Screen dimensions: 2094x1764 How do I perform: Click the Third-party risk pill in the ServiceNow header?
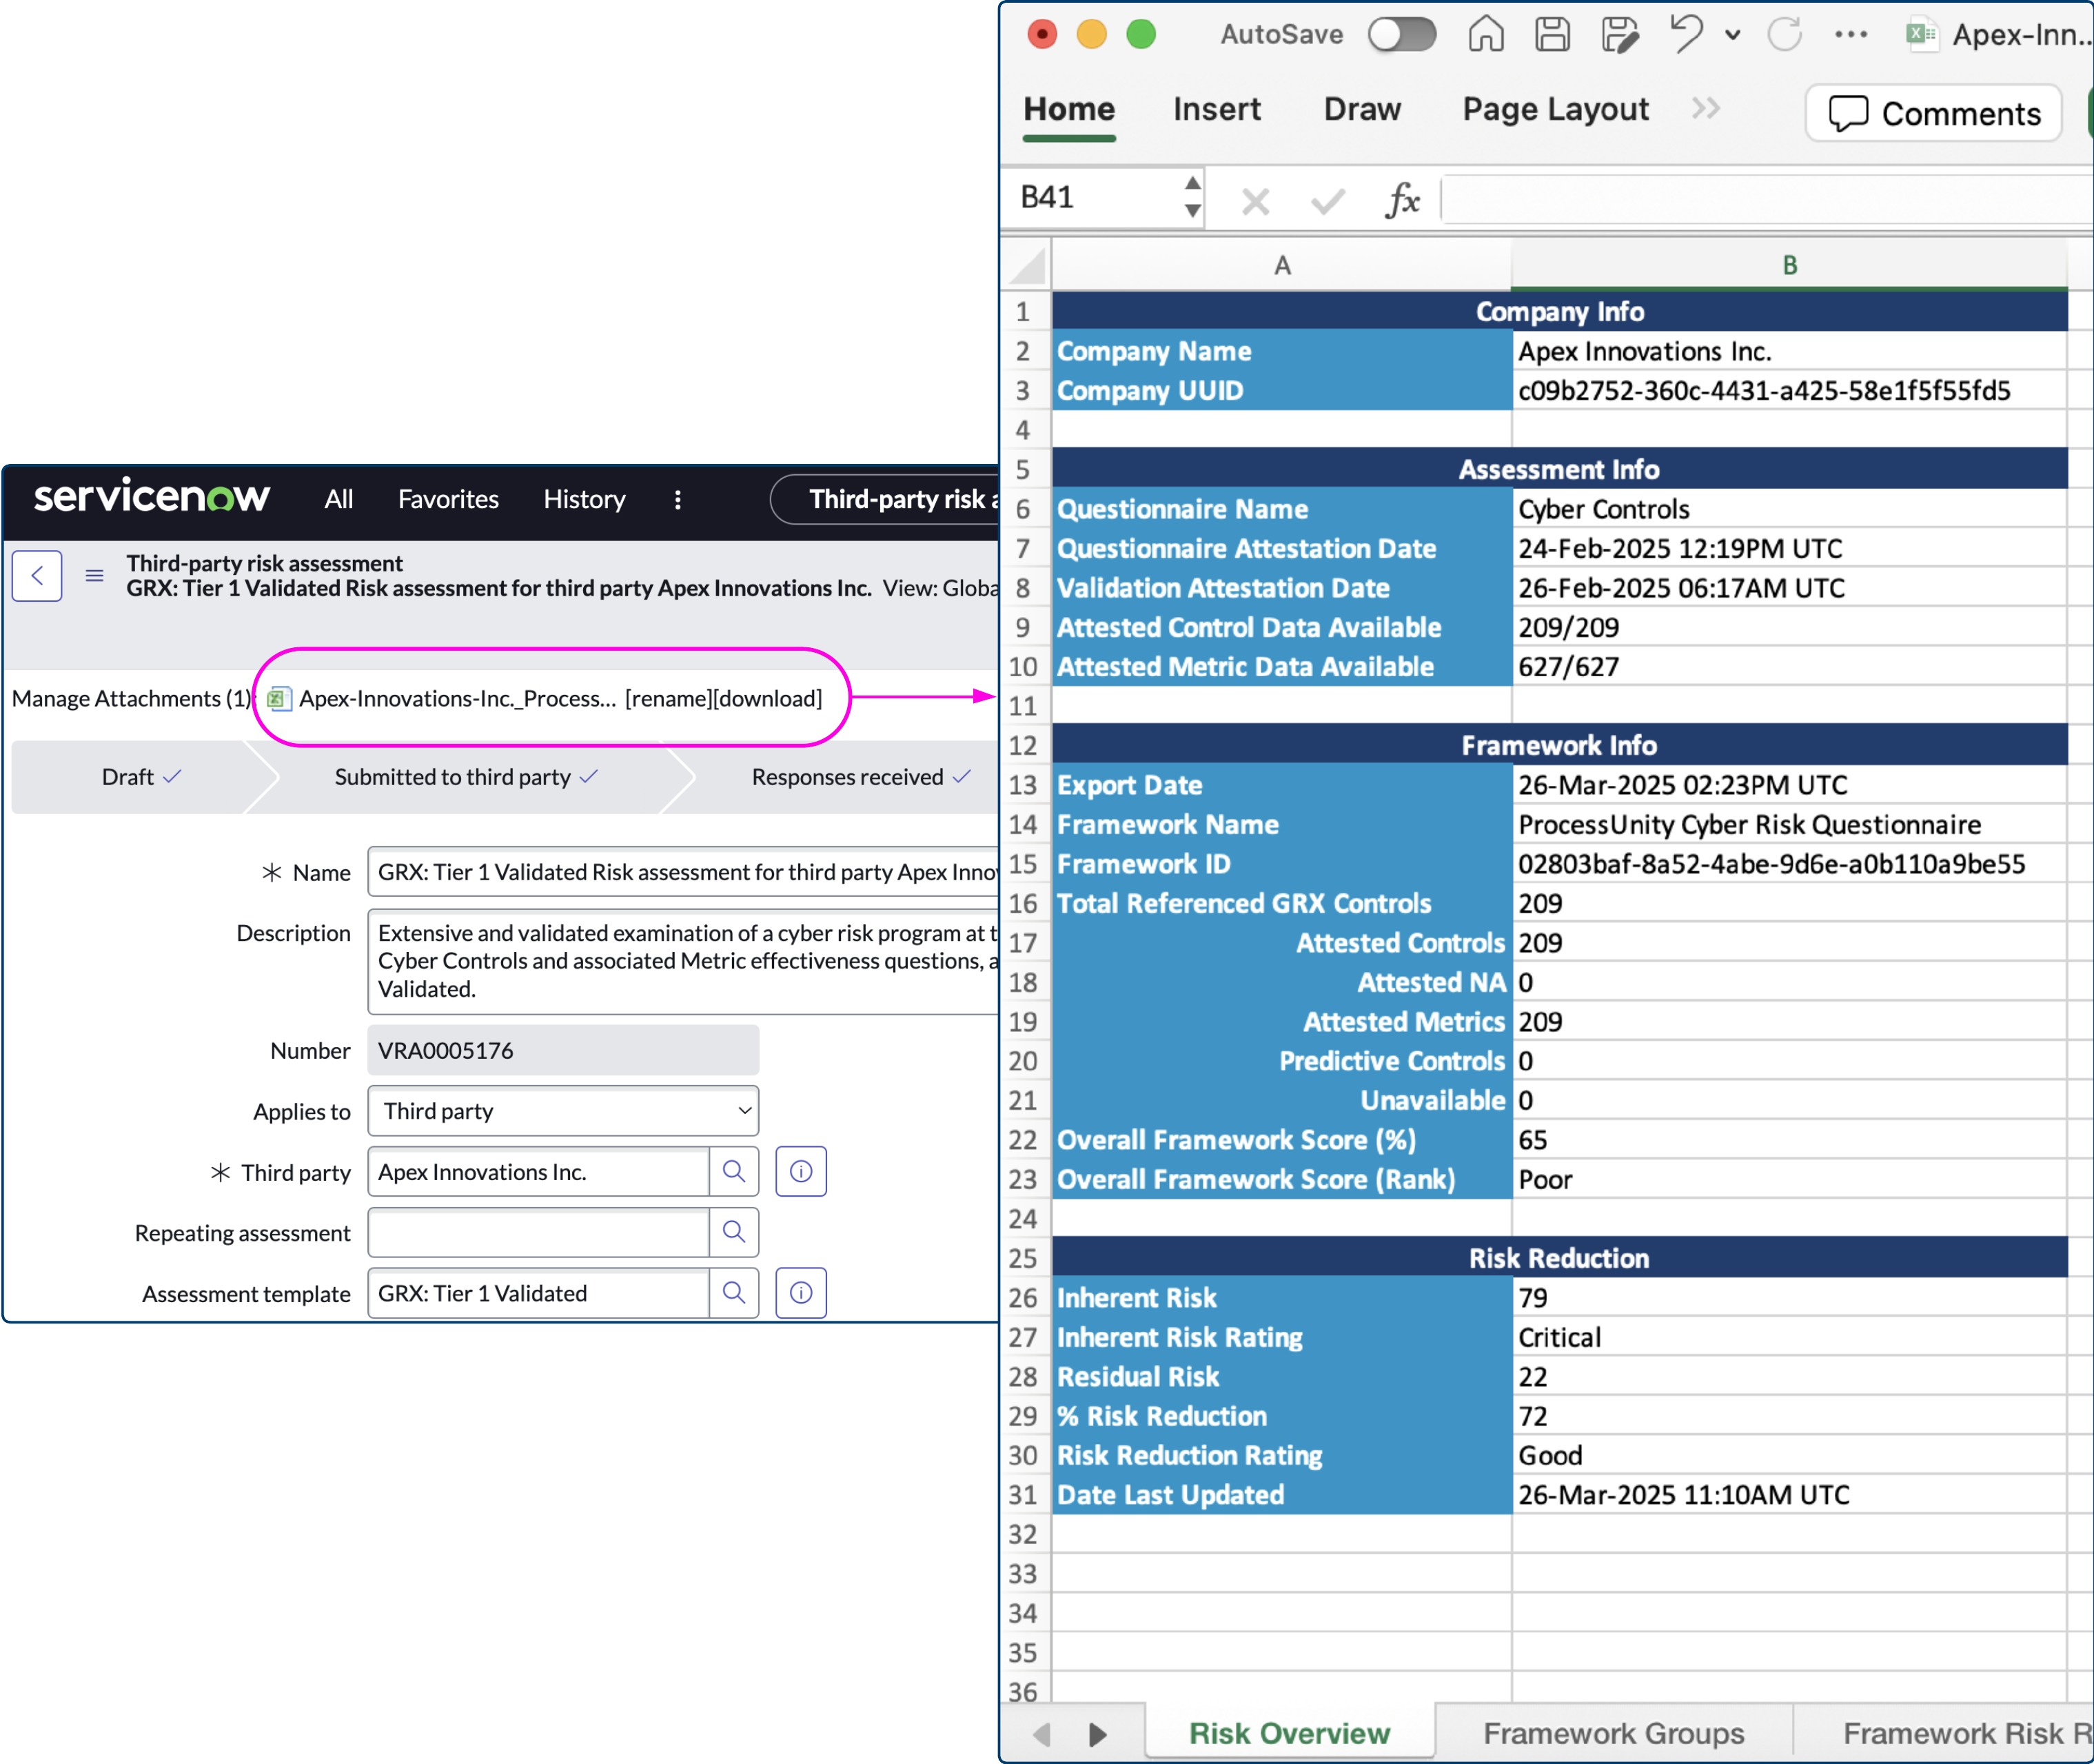tap(886, 499)
